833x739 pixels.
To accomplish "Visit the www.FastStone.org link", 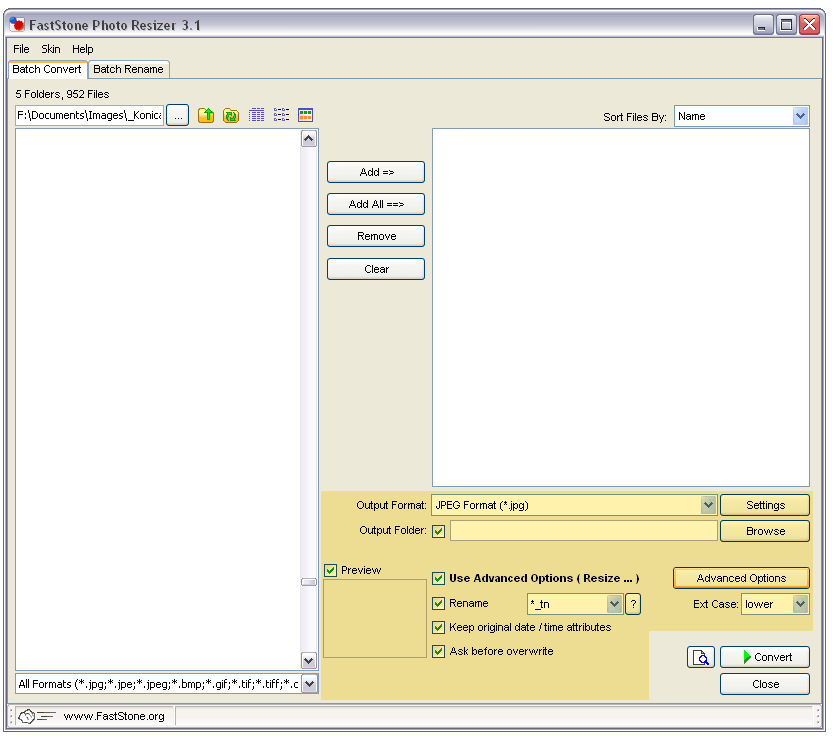I will (114, 716).
